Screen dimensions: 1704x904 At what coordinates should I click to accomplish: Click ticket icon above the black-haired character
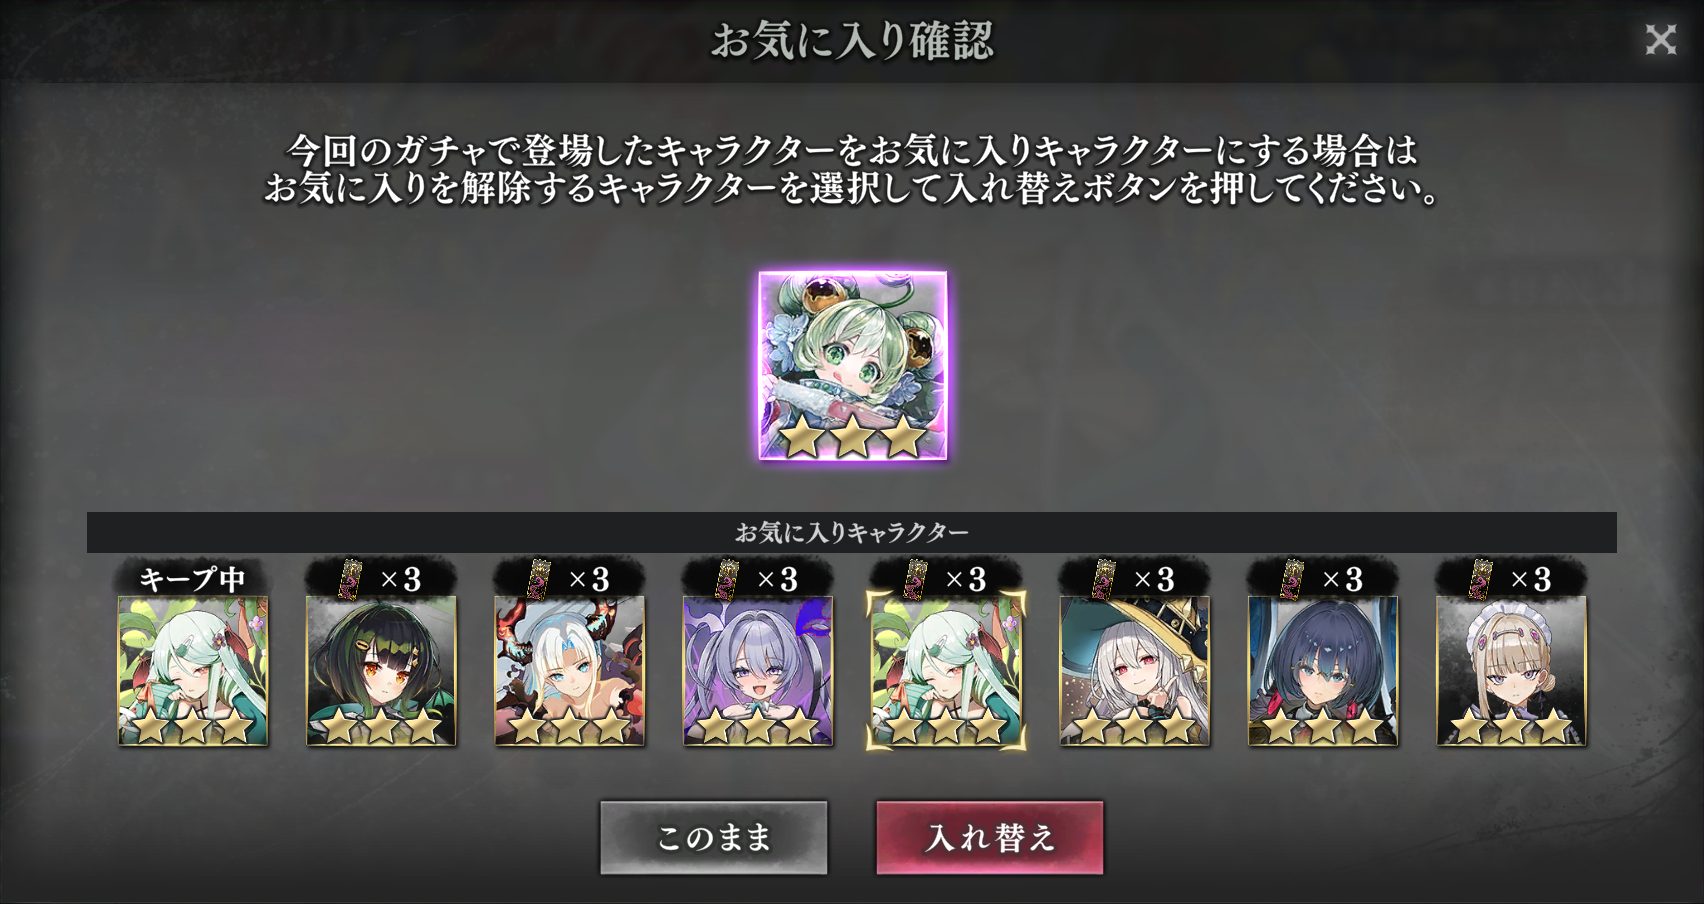click(350, 579)
